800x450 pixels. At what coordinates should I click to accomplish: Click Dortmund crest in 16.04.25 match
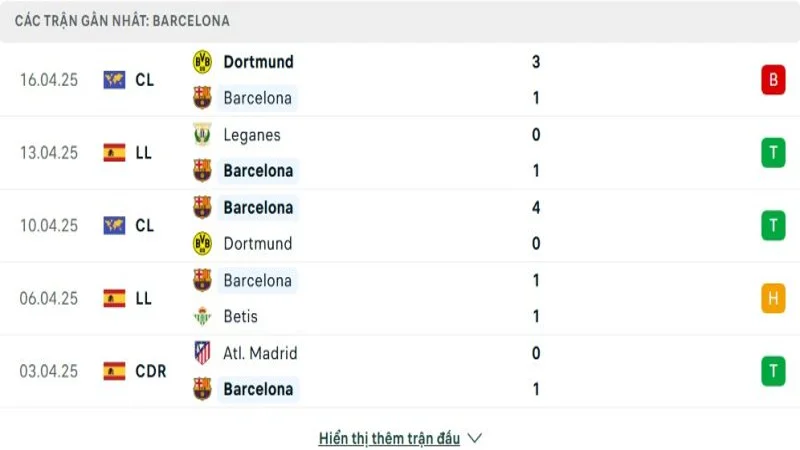202,62
